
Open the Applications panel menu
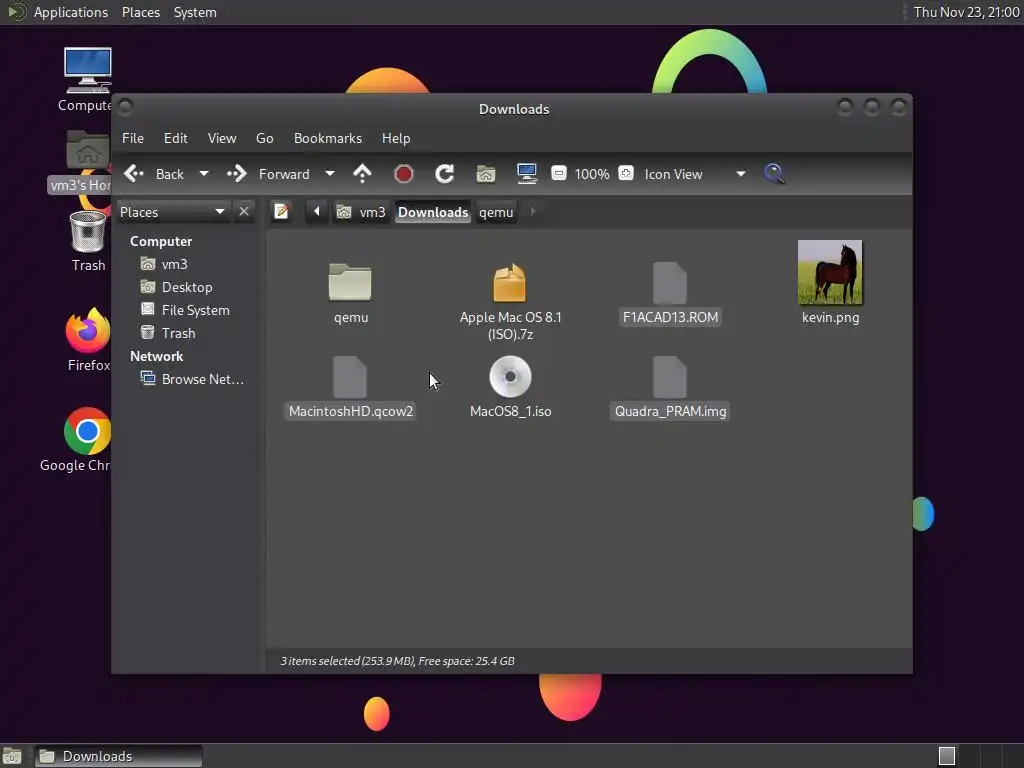tap(71, 12)
